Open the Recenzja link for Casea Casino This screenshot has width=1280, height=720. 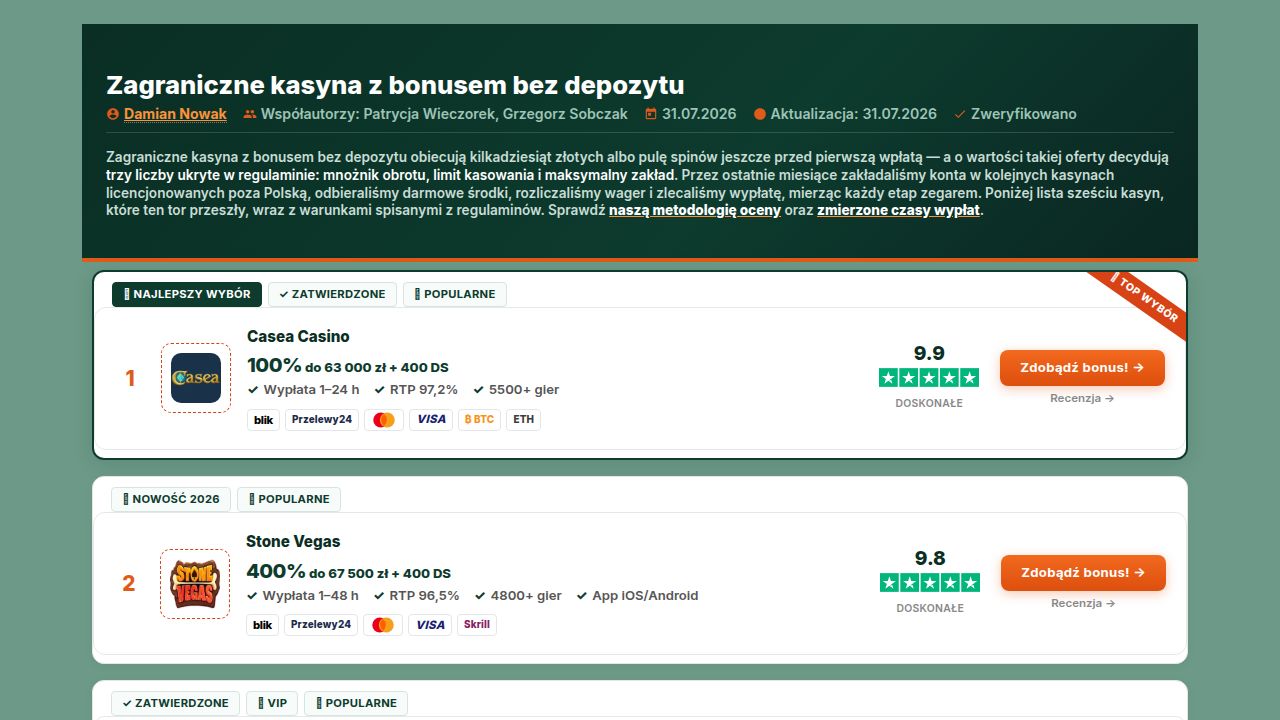click(1082, 398)
